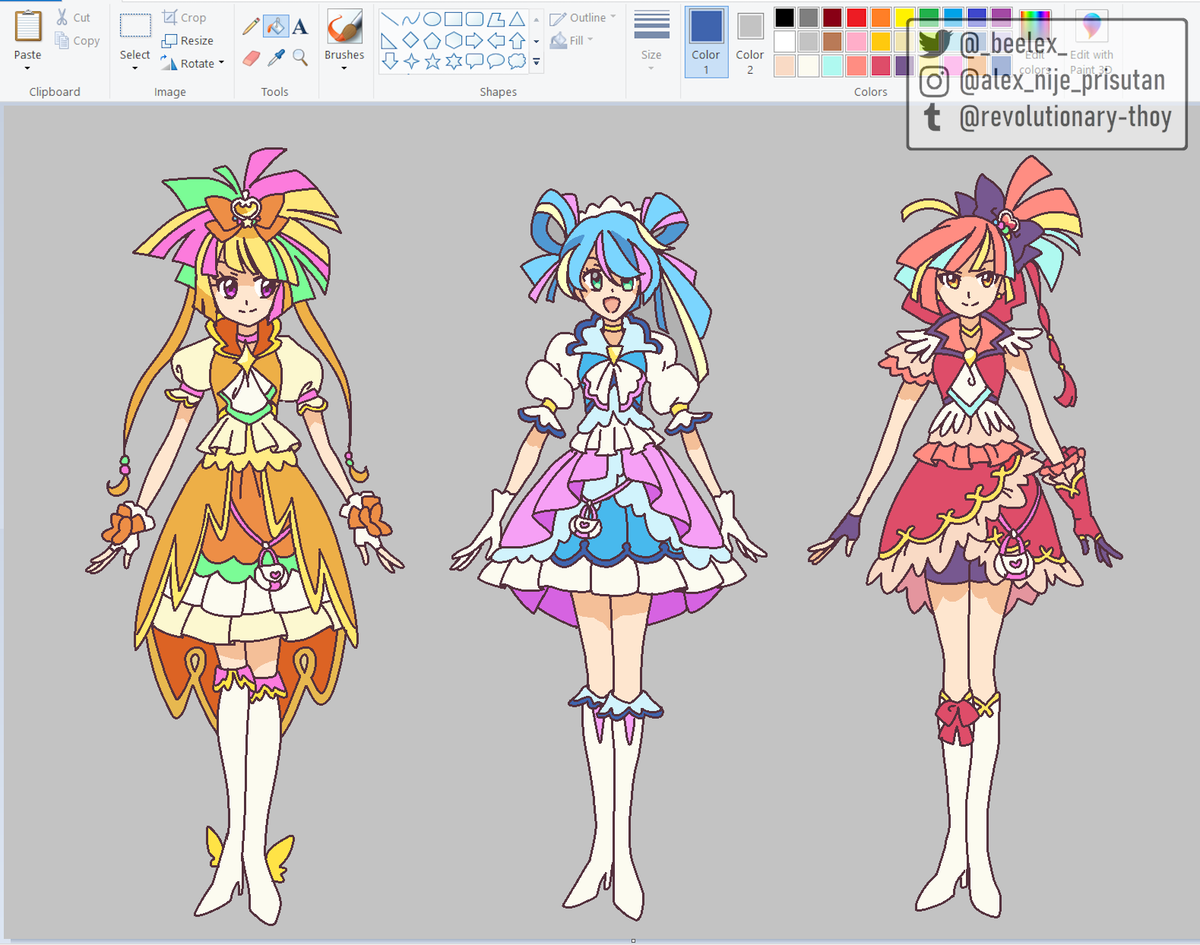Click the Cut scissors icon
The height and width of the screenshot is (945, 1200).
(x=61, y=17)
